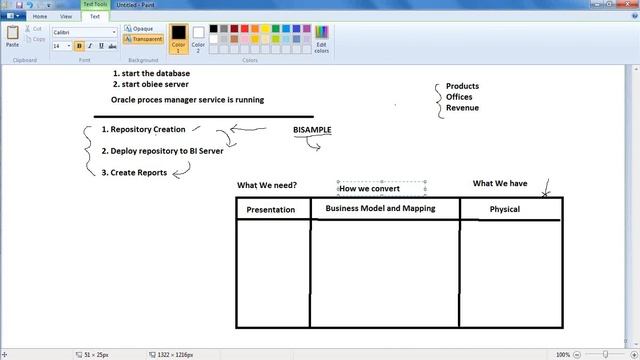Pick the turquoise blue swatch
This screenshot has height=360, width=640.
[x=286, y=29]
